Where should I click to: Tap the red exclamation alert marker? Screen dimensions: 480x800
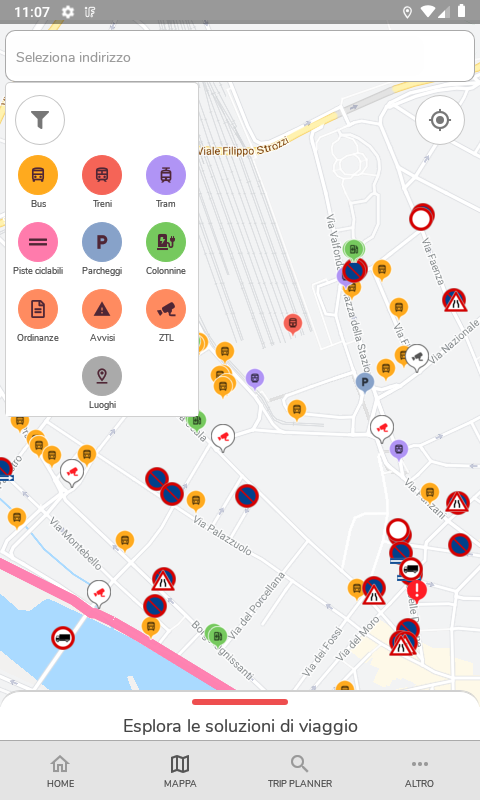(x=417, y=590)
